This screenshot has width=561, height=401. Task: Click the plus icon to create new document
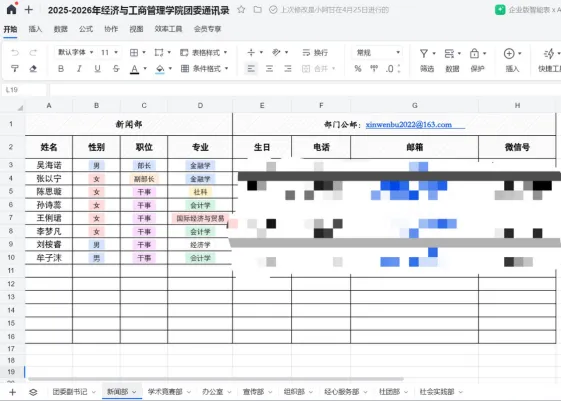[29, 10]
